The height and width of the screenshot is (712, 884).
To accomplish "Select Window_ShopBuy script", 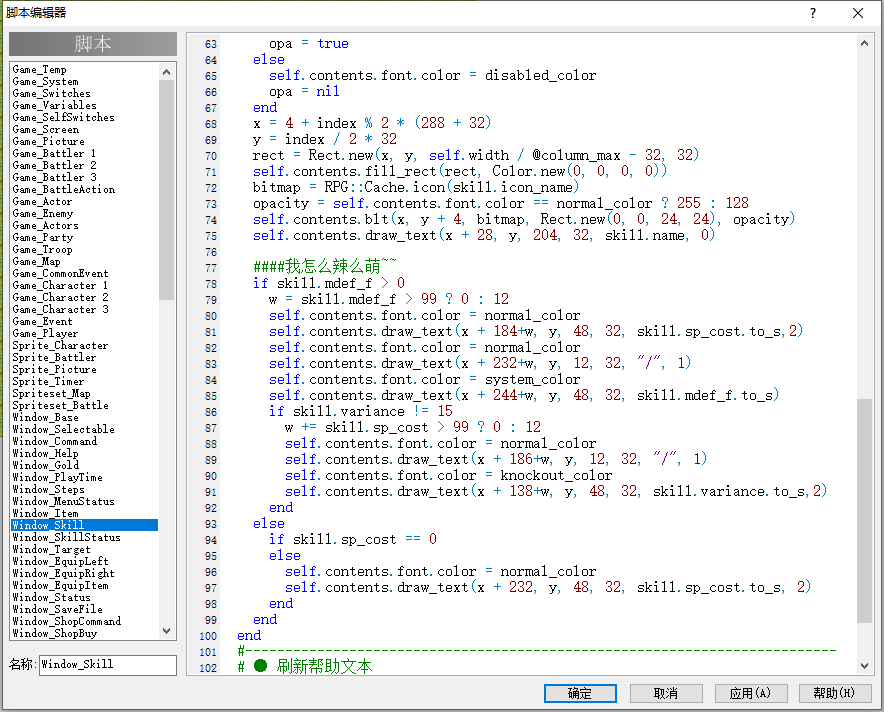I will pos(55,633).
